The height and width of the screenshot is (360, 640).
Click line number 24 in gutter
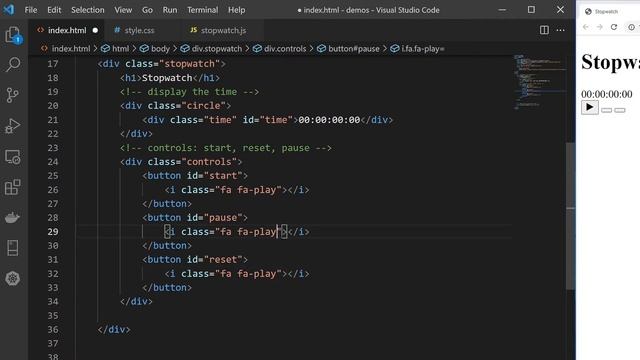pyautogui.click(x=53, y=162)
